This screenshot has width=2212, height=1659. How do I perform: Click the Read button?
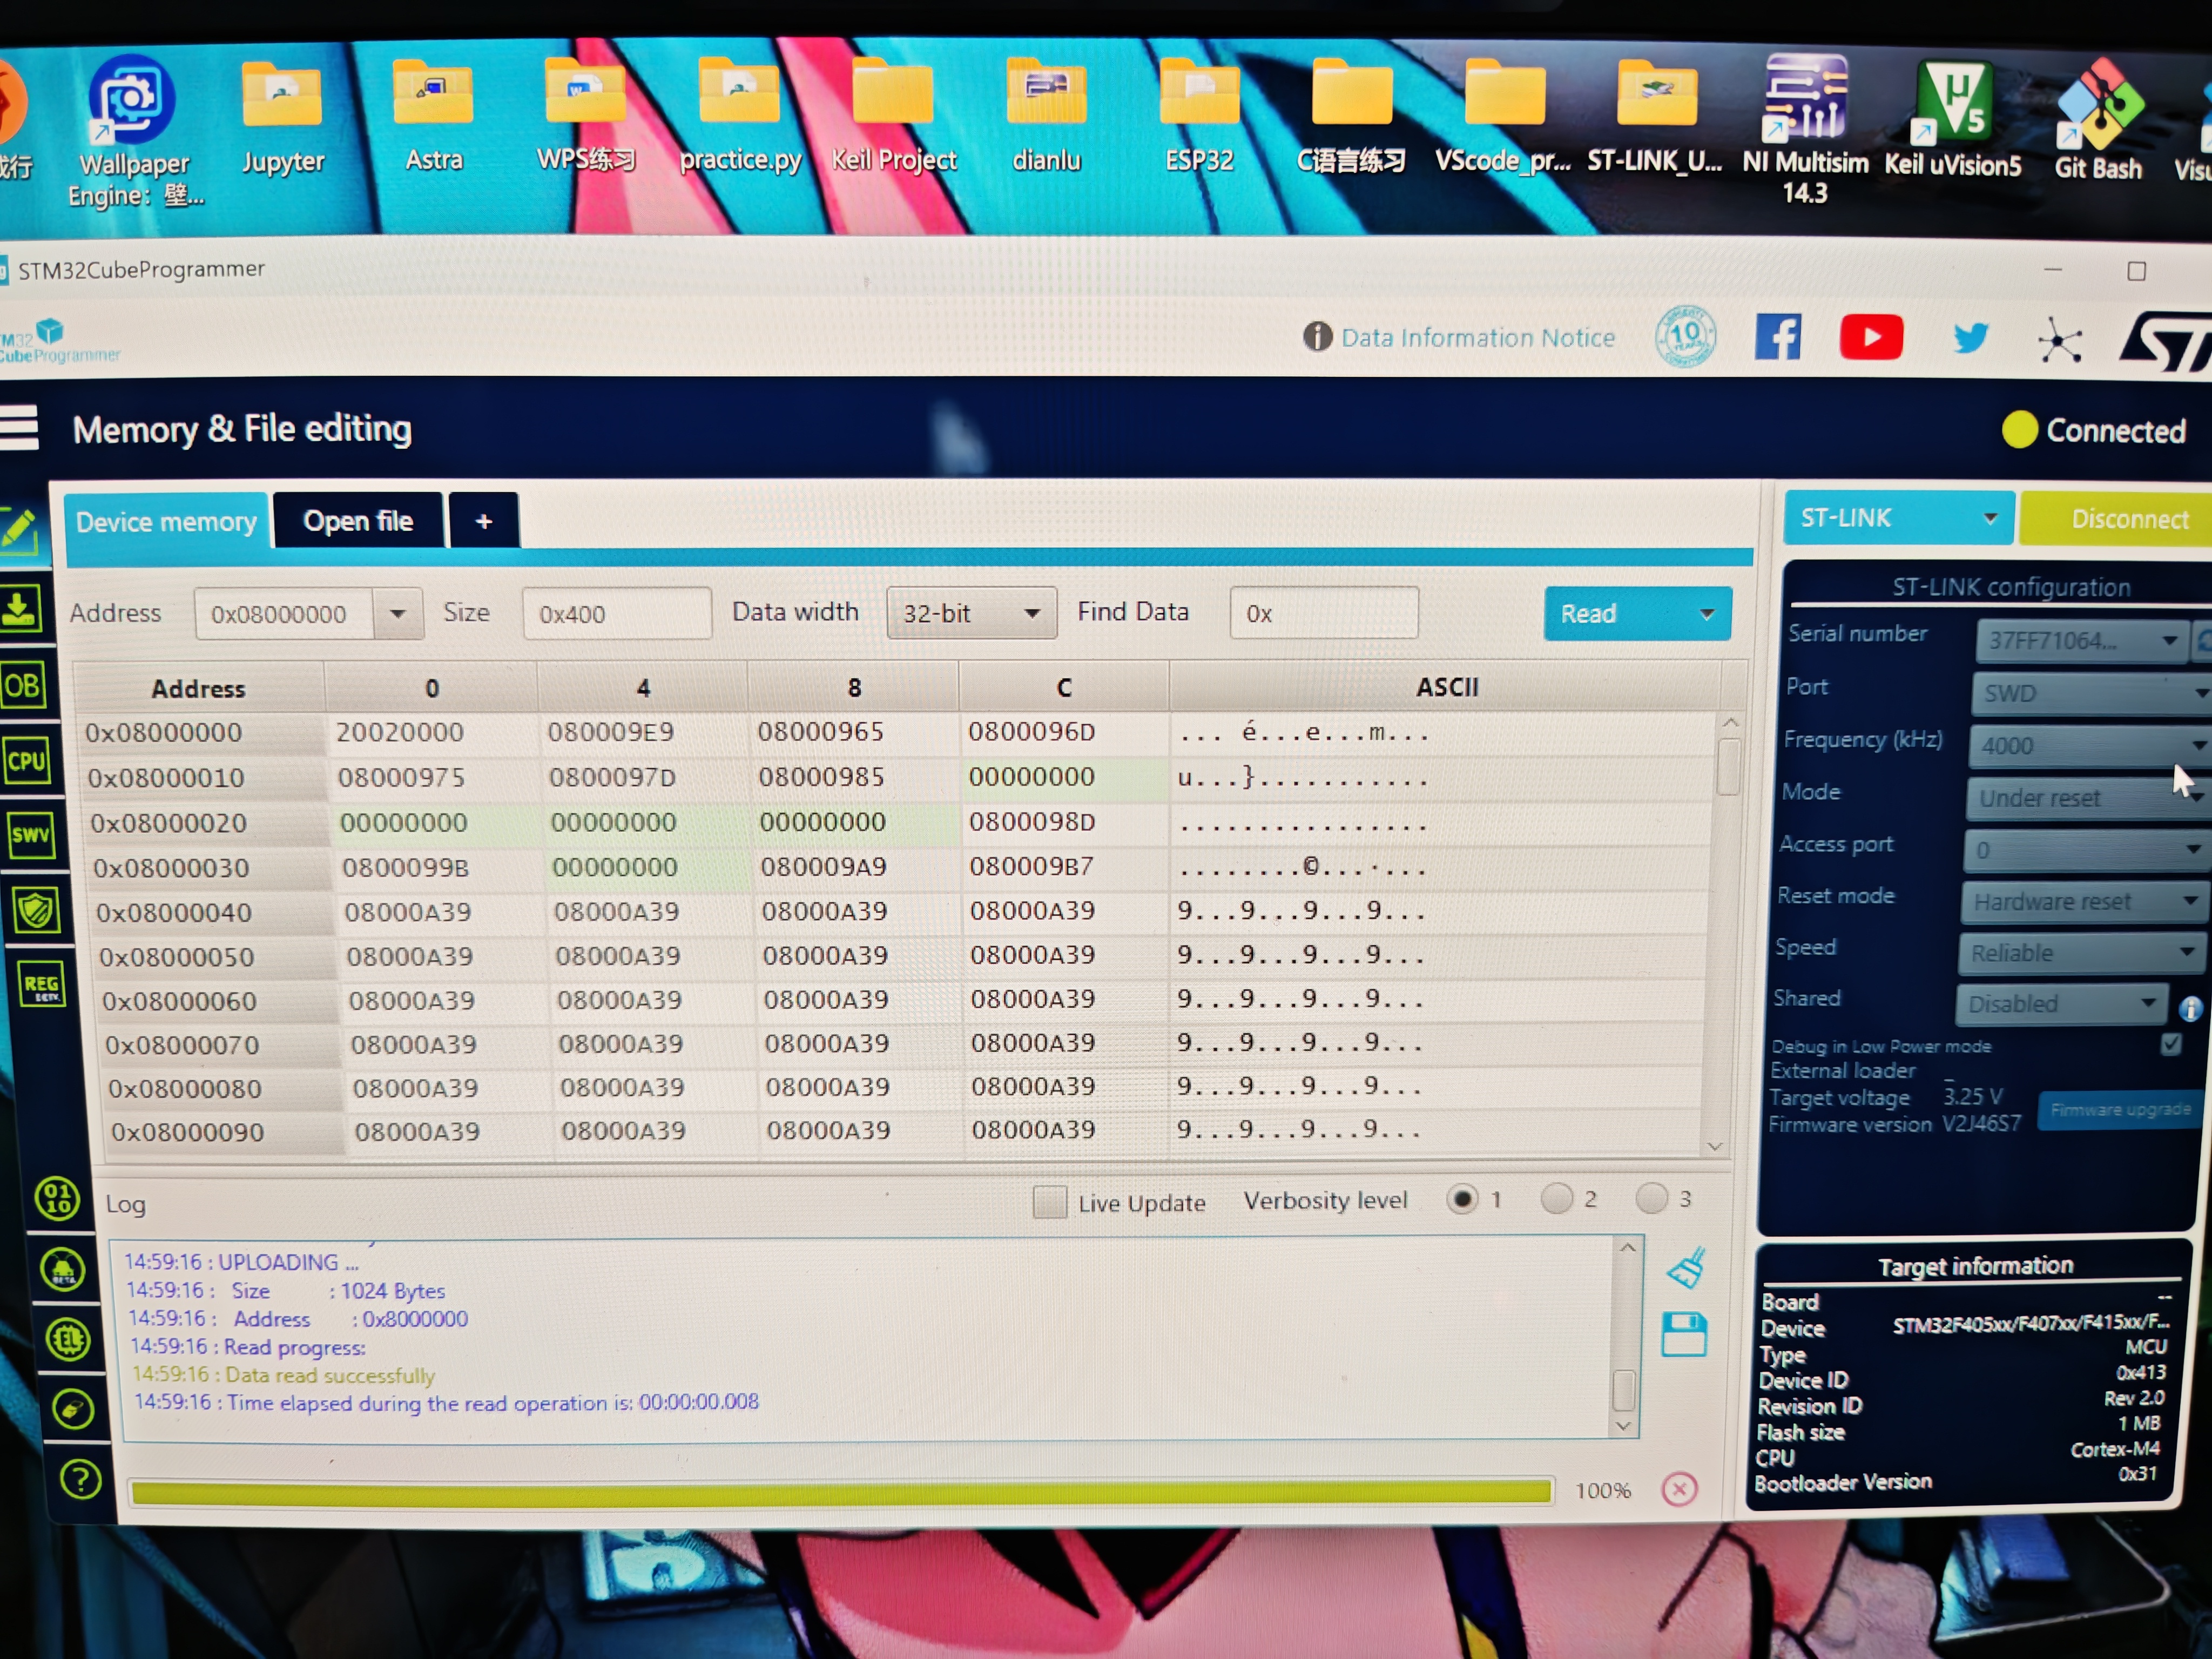[x=1615, y=613]
